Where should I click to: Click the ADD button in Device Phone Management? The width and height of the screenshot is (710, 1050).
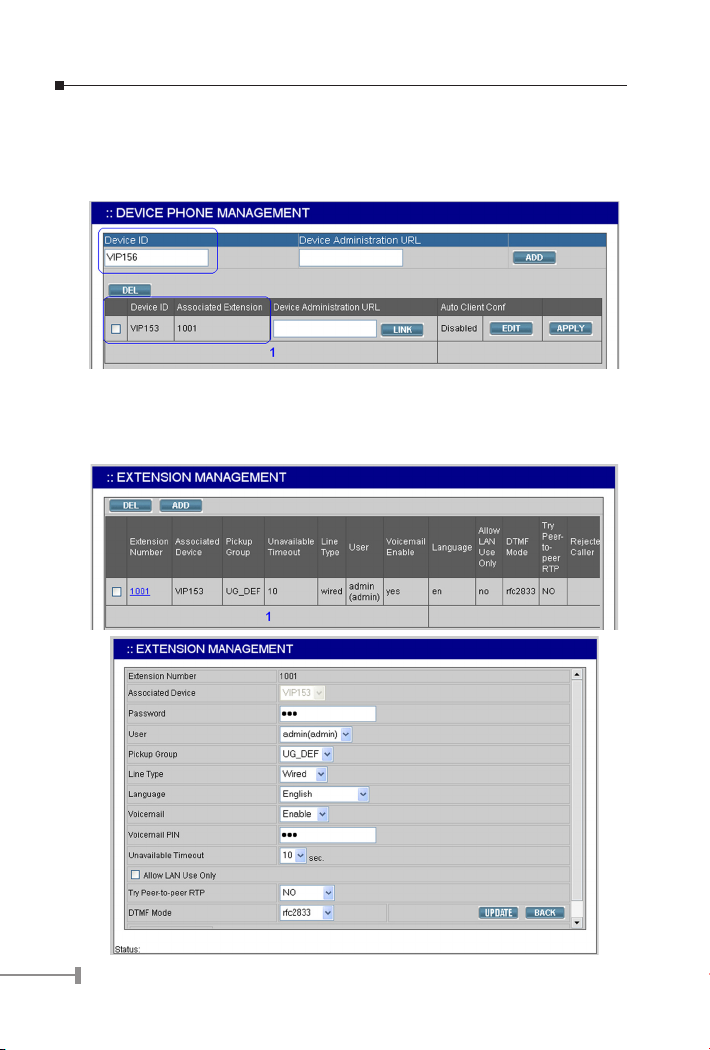[534, 257]
